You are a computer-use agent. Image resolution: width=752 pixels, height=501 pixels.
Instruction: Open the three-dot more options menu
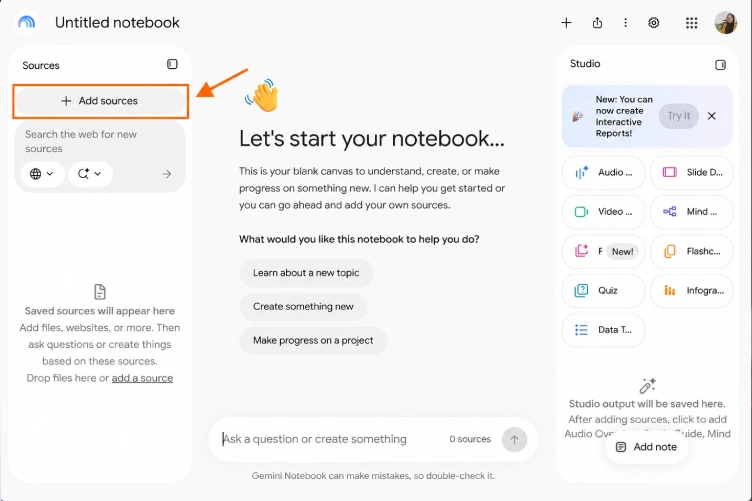(625, 23)
